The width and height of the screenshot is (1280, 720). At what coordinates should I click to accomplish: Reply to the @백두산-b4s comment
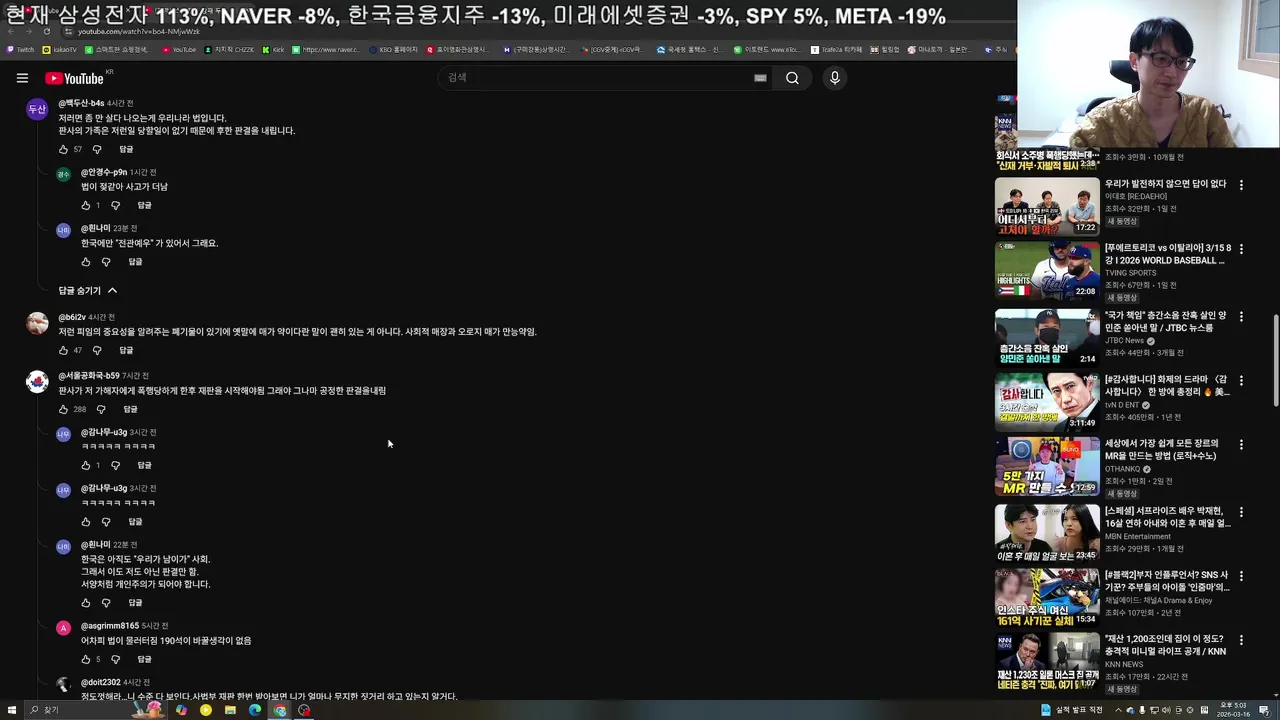coord(126,149)
